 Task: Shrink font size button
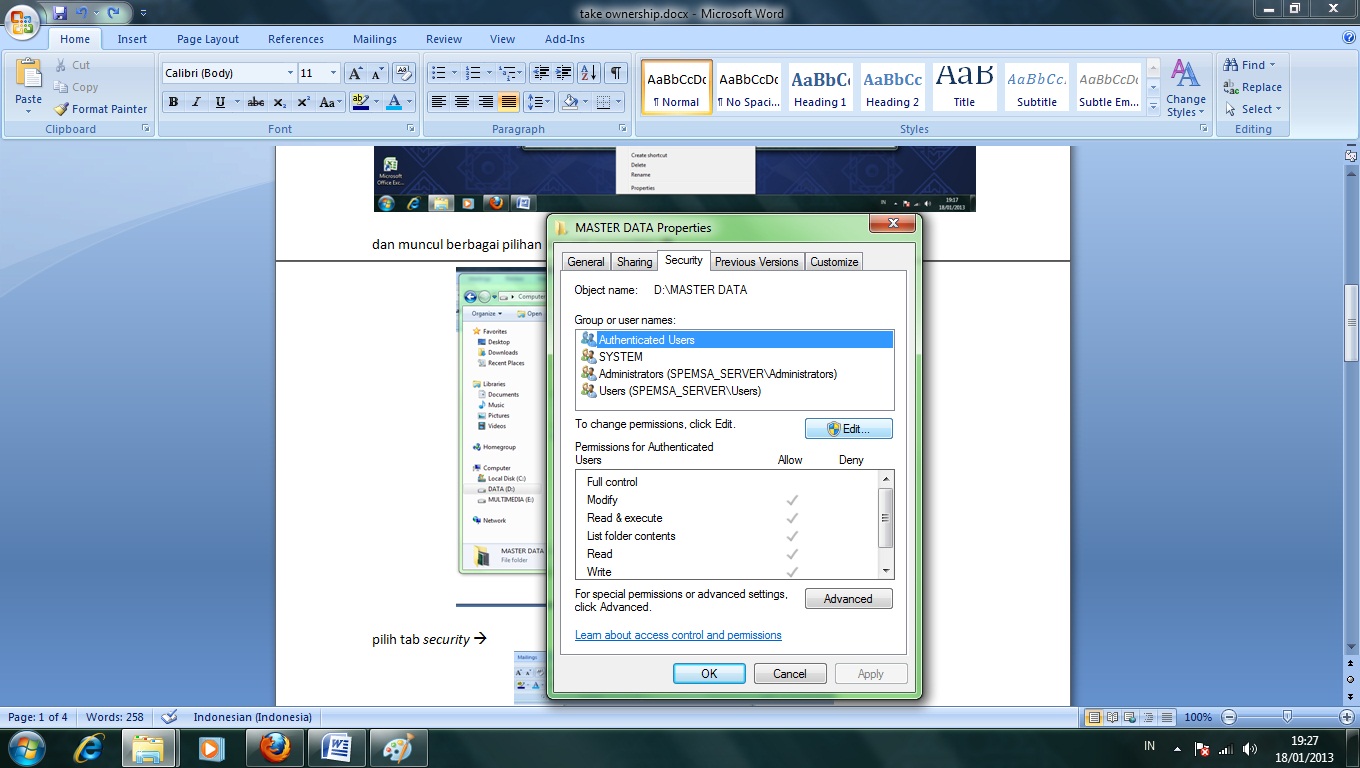(x=378, y=73)
